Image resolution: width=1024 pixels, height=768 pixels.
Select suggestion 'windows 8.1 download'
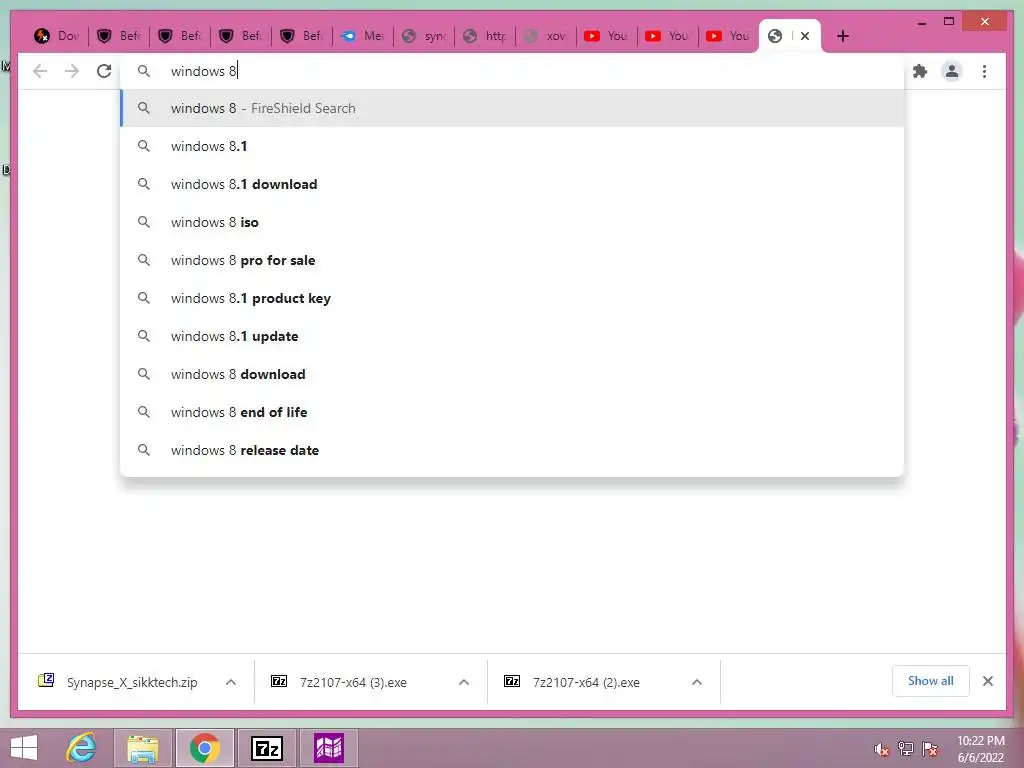tap(513, 184)
